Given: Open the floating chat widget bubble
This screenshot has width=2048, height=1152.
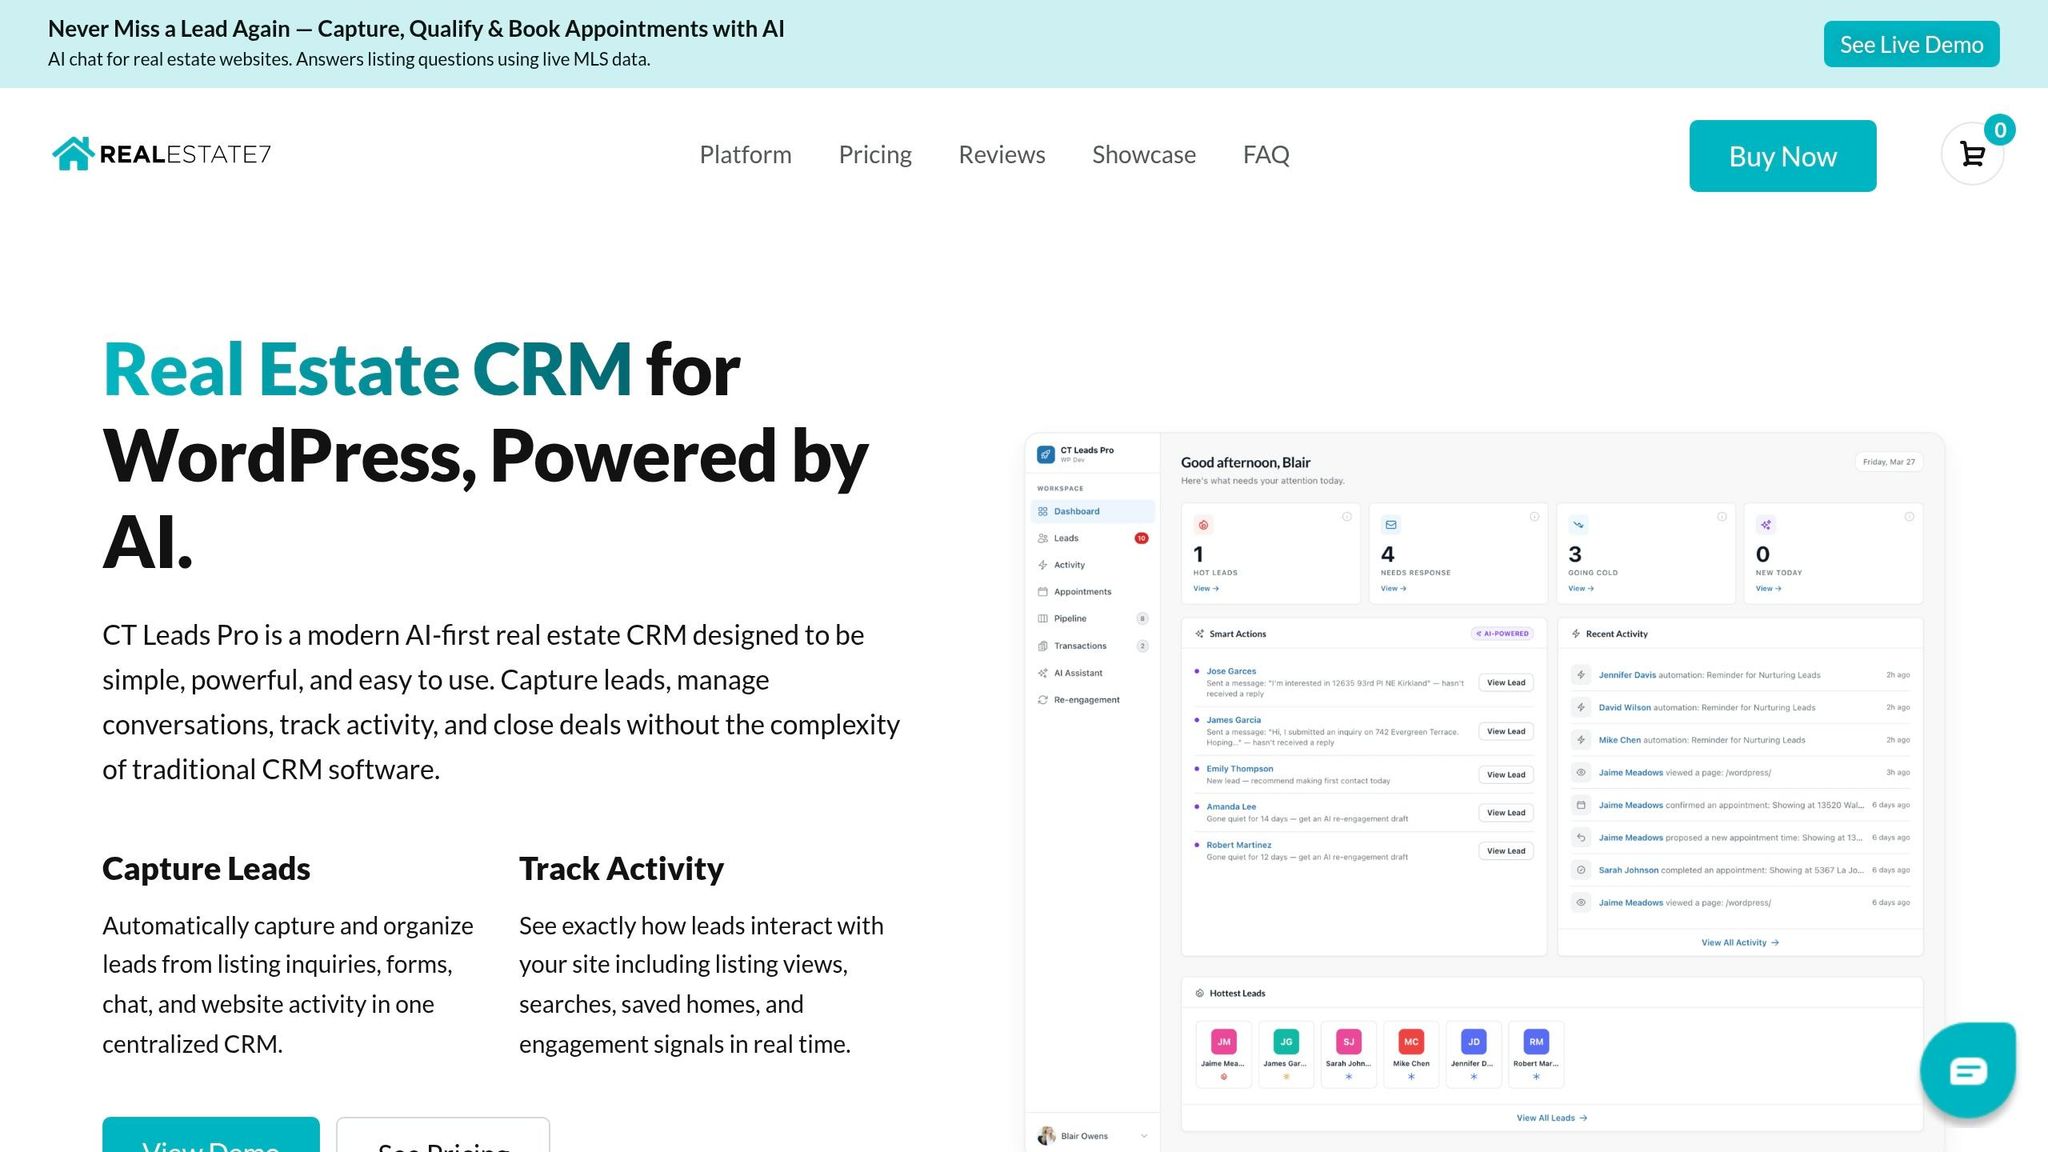Looking at the screenshot, I should pyautogui.click(x=1967, y=1070).
